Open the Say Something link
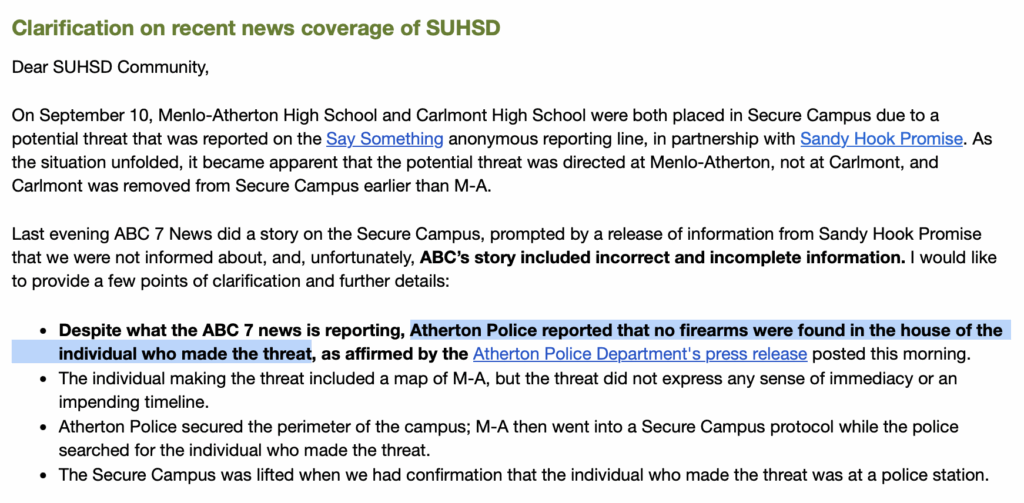This screenshot has height=503, width=1024. click(385, 140)
